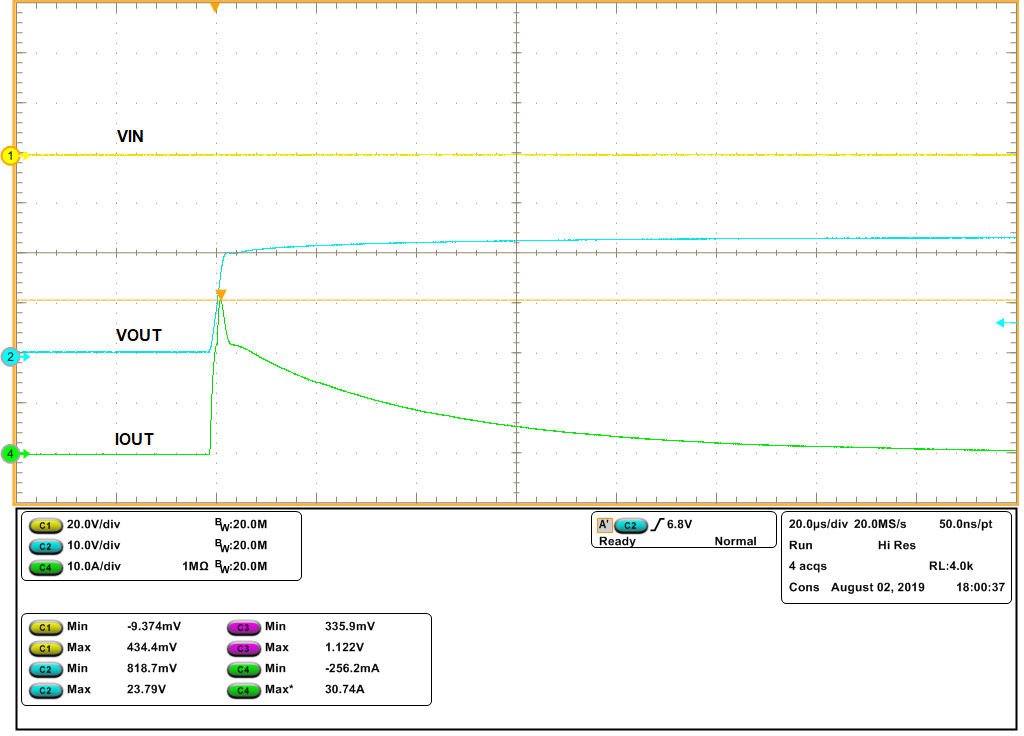Click the yellow channel 1 marker on graticule edge

click(8, 155)
